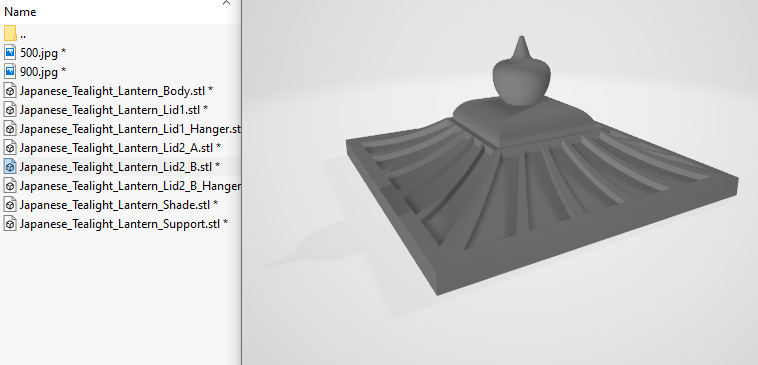Image resolution: width=758 pixels, height=365 pixels.
Task: Click the Lid1_Hanger file icon
Action: [x=10, y=129]
